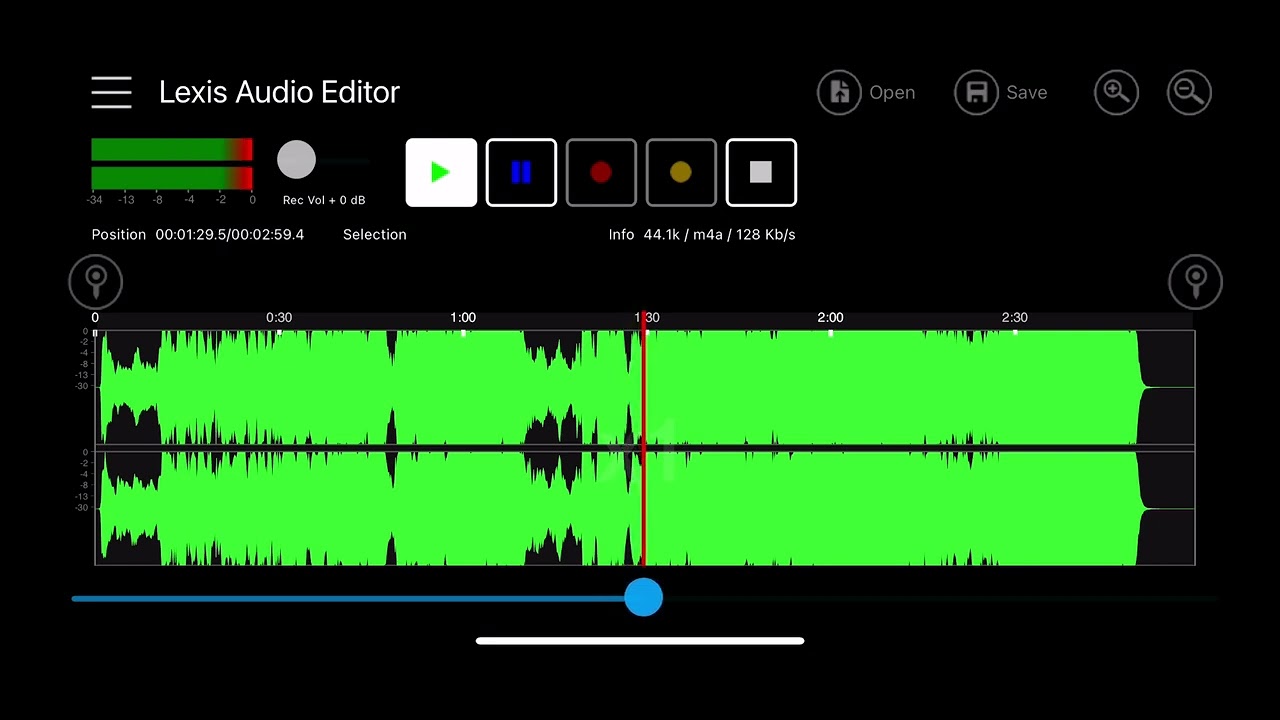Click the 0 mark on time ruler
Screen dimensions: 1280x720
[95, 317]
